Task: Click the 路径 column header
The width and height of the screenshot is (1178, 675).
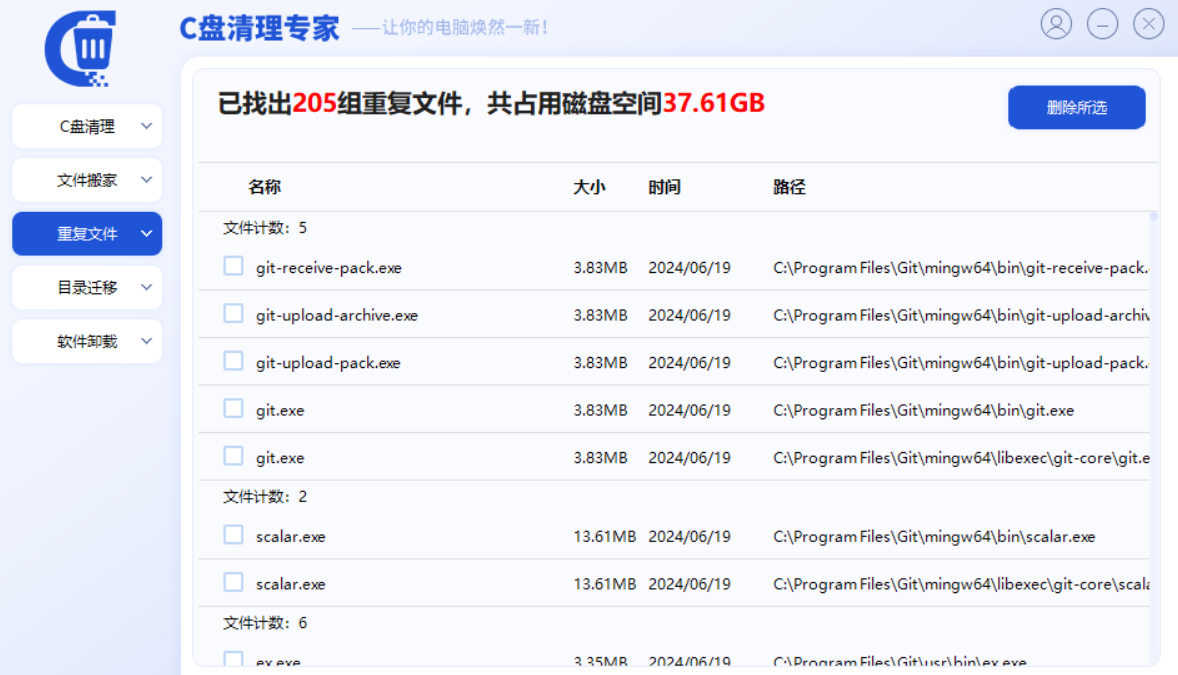Action: click(790, 187)
